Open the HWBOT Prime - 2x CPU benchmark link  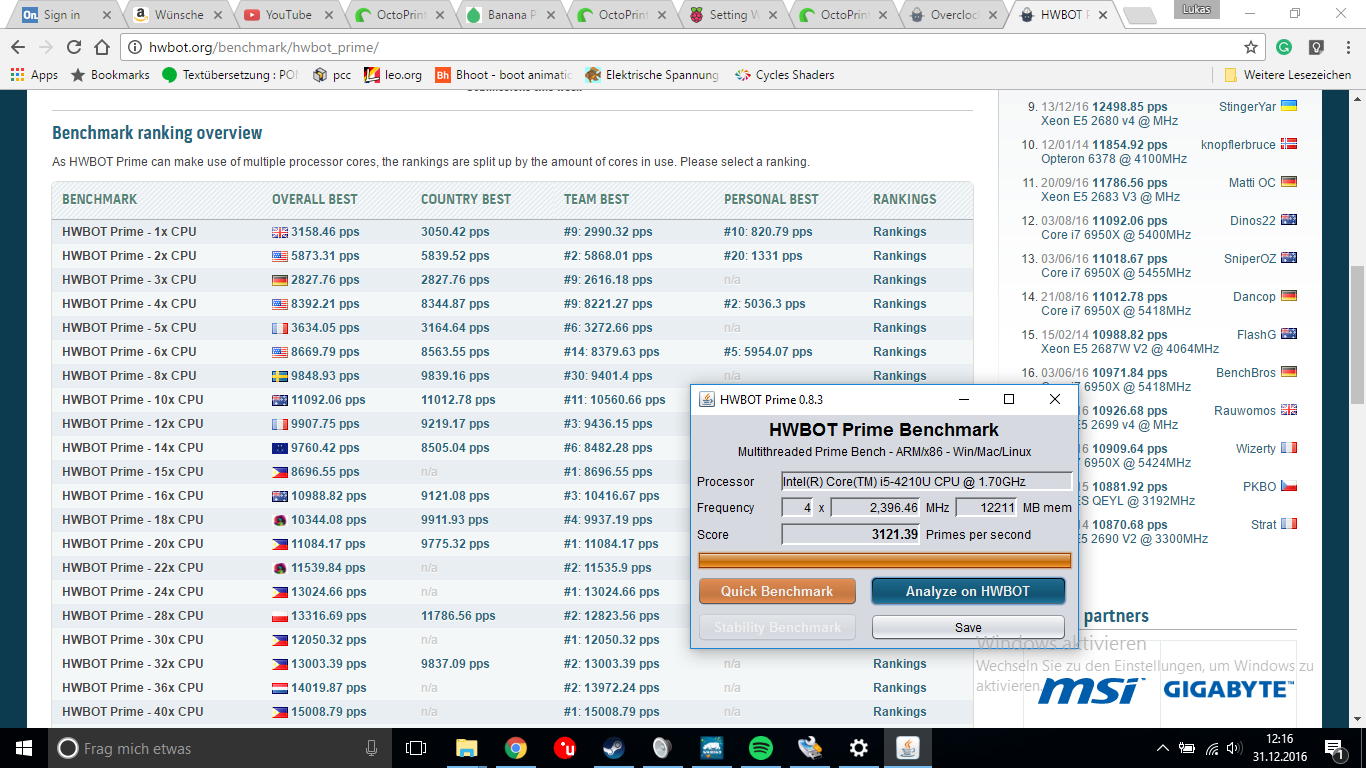(x=129, y=256)
